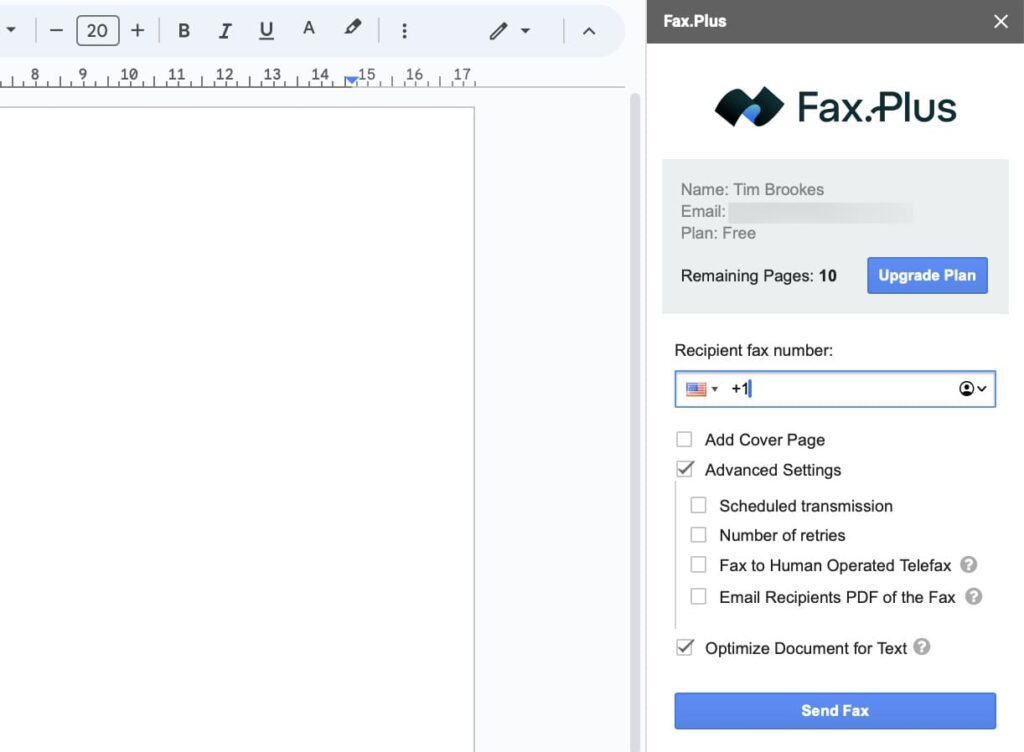Click the Upgrade Plan button

927,276
